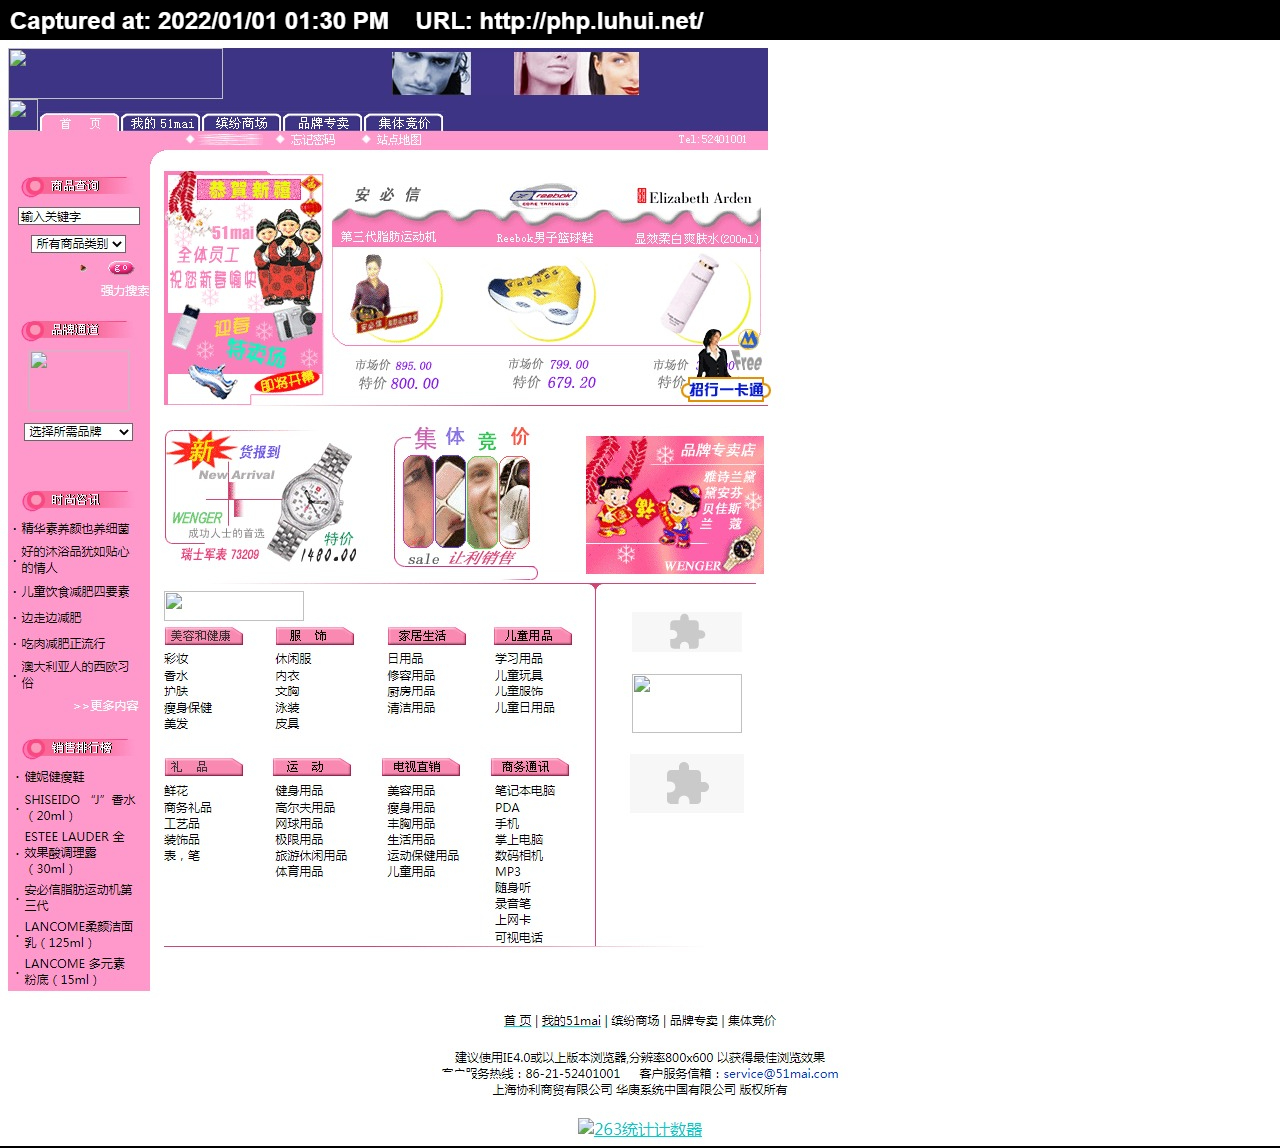
Task: Click the footer 我的51mai link
Action: (571, 1021)
